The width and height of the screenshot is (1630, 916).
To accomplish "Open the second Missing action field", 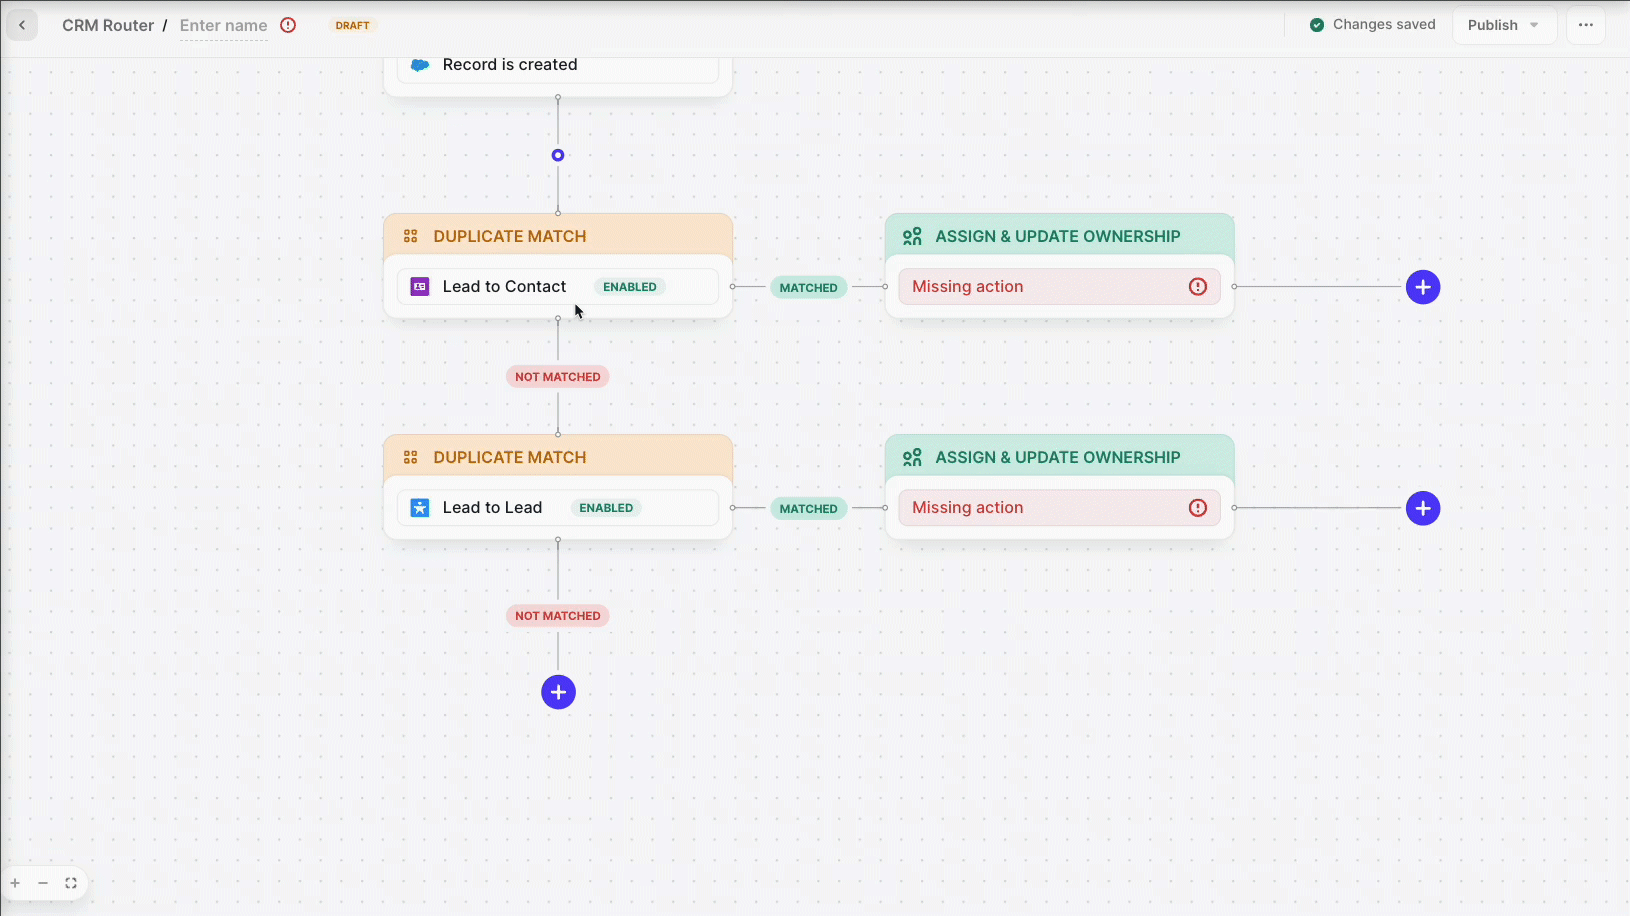I will 1059,508.
